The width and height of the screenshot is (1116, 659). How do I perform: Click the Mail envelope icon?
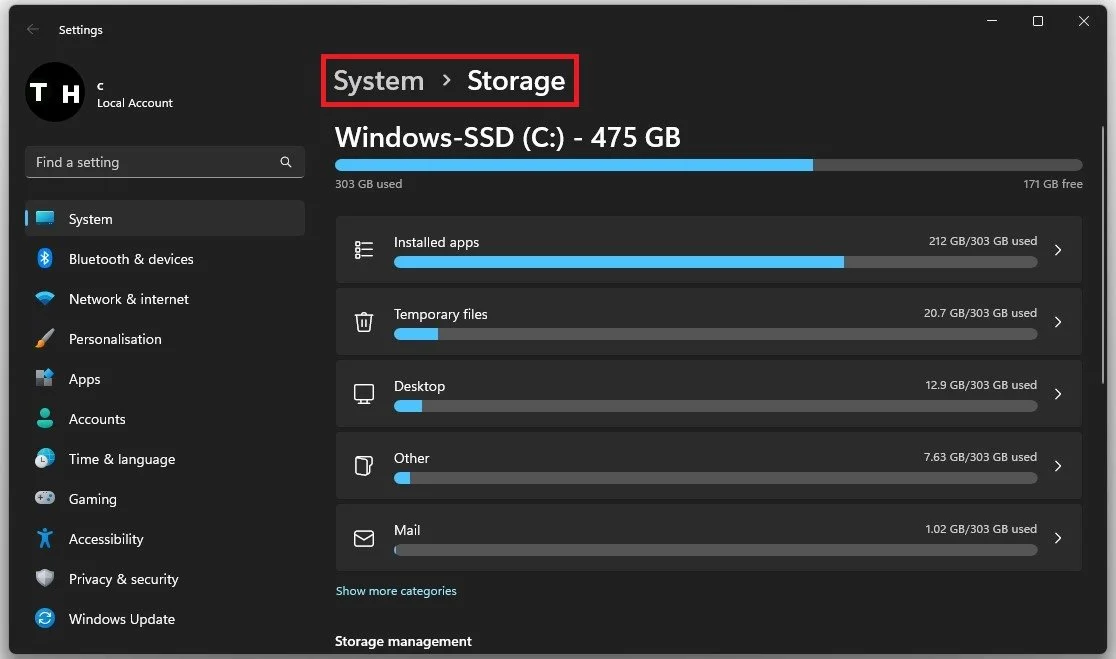pyautogui.click(x=364, y=538)
